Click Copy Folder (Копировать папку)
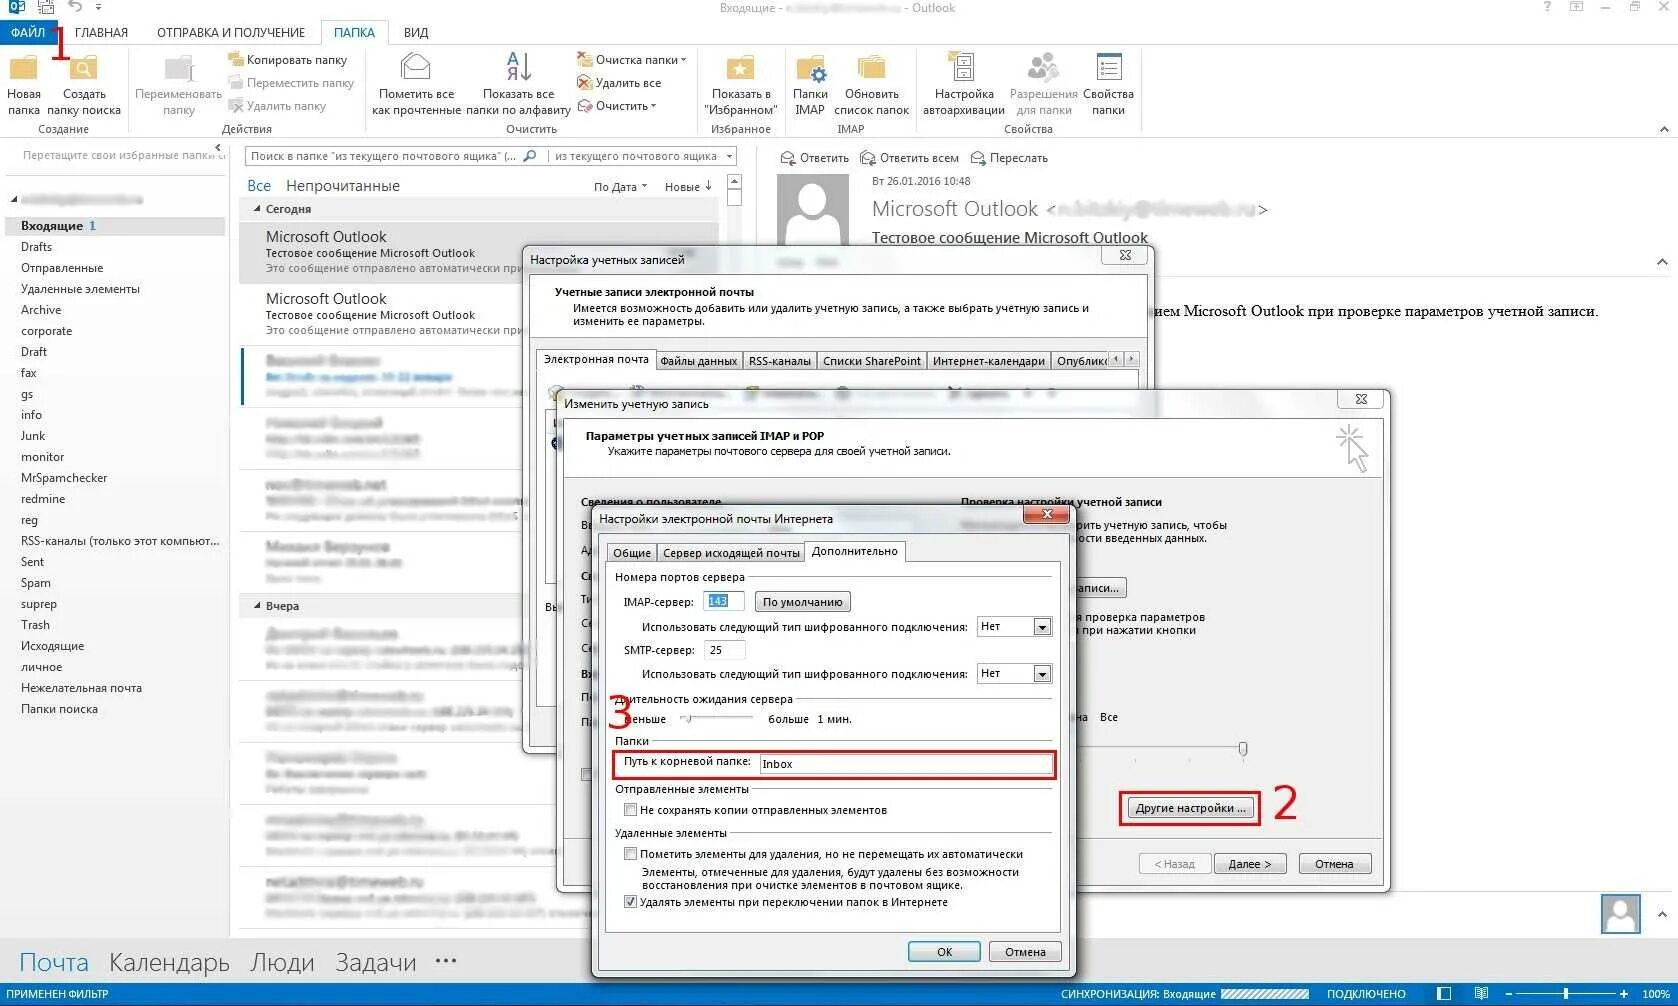1678x1006 pixels. (x=288, y=60)
